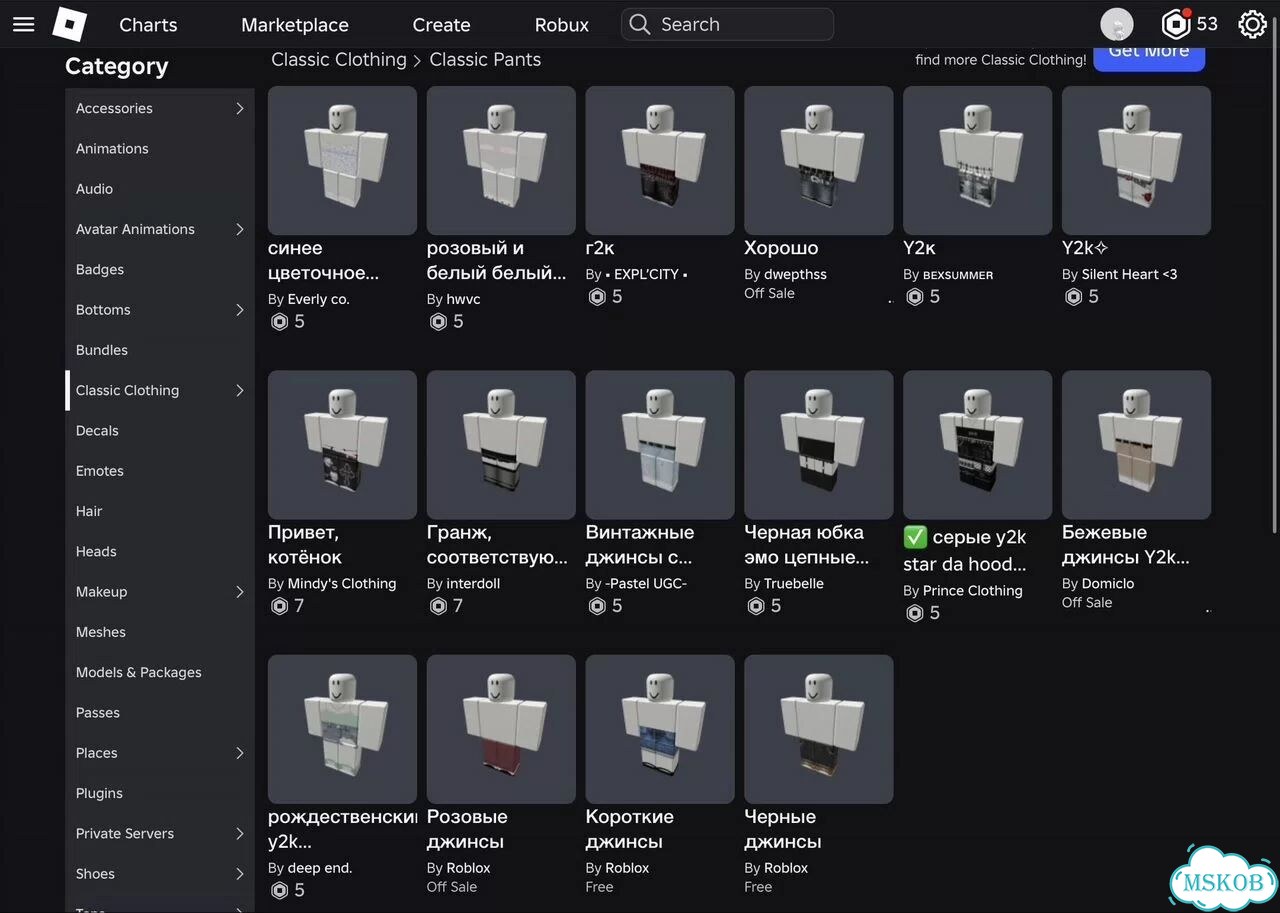Open thumbnail for 'Y2k✧' by Silent Heart
Image resolution: width=1280 pixels, height=913 pixels.
coord(1136,160)
